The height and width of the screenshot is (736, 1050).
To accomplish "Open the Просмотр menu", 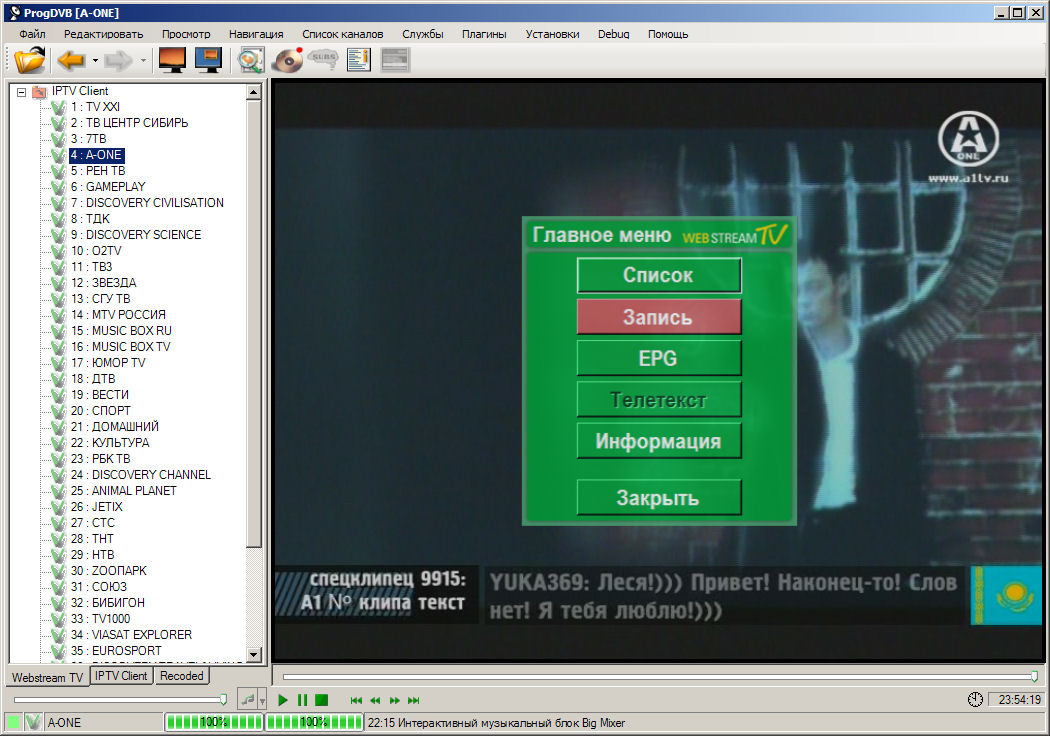I will click(185, 34).
